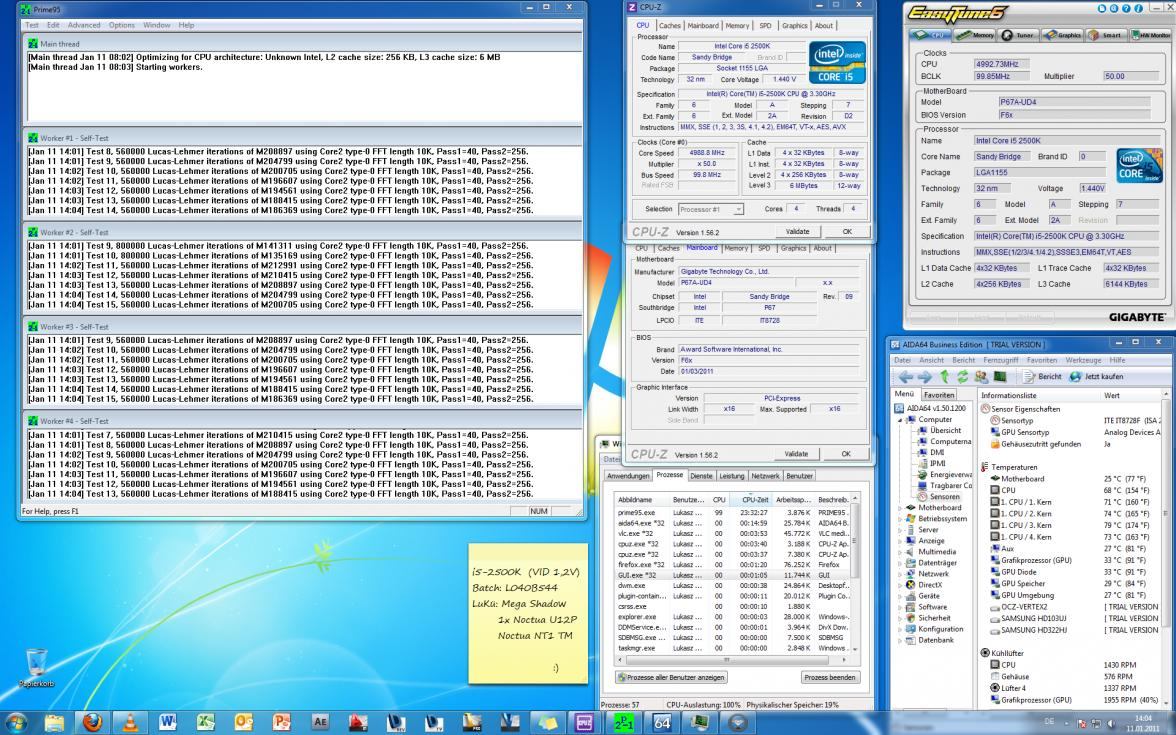
Task: Click OK in lower CPU-Z window
Action: click(846, 454)
